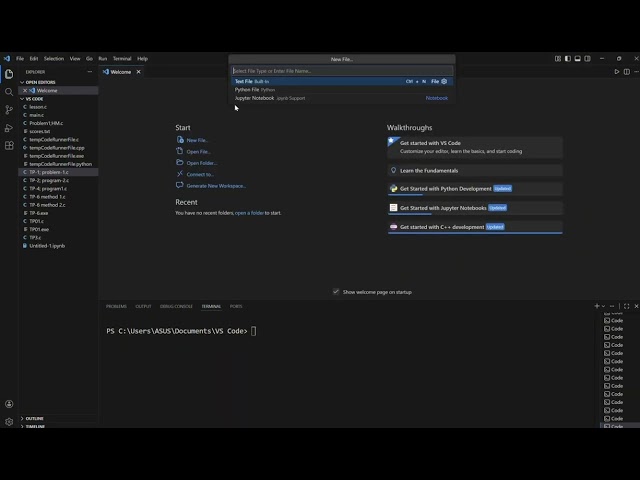Open the Extensions view
The image size is (640, 480).
[9, 146]
